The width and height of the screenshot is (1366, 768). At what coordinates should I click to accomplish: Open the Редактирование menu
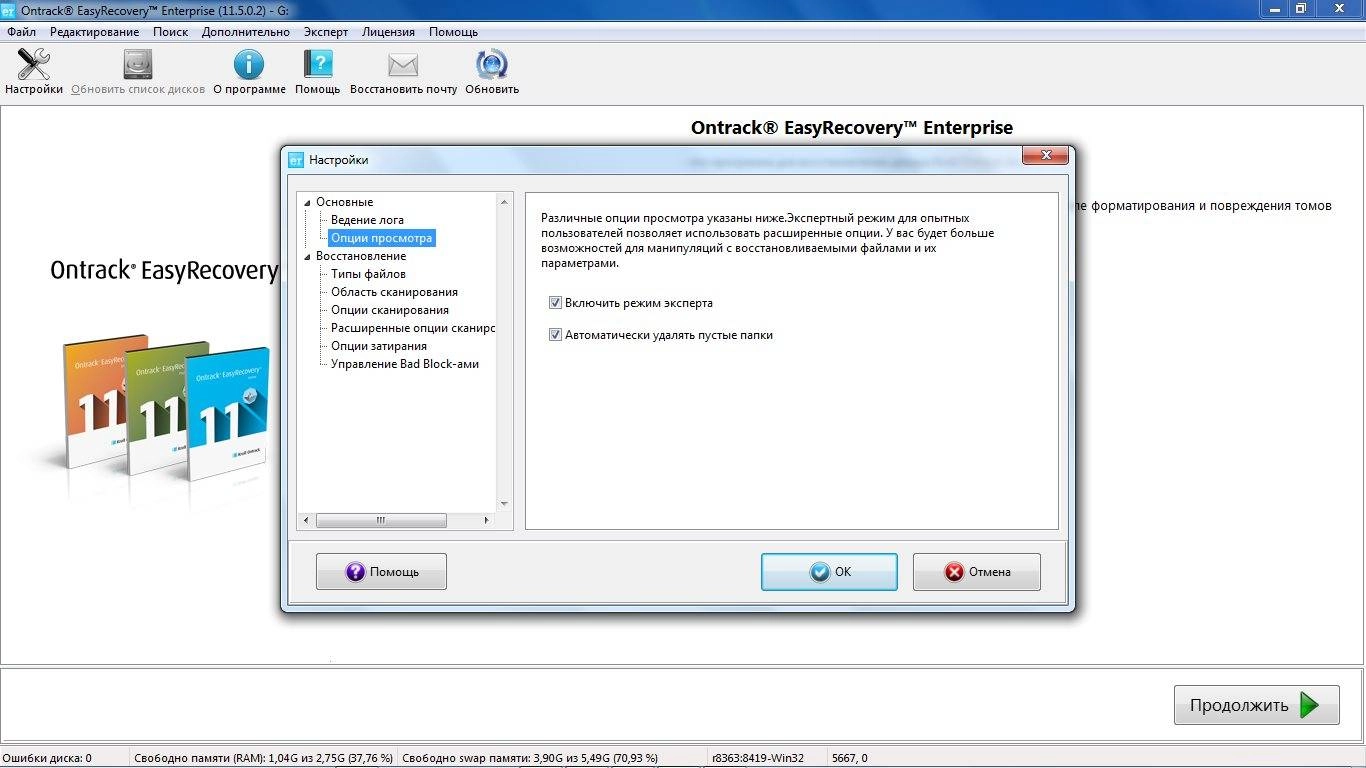94,32
